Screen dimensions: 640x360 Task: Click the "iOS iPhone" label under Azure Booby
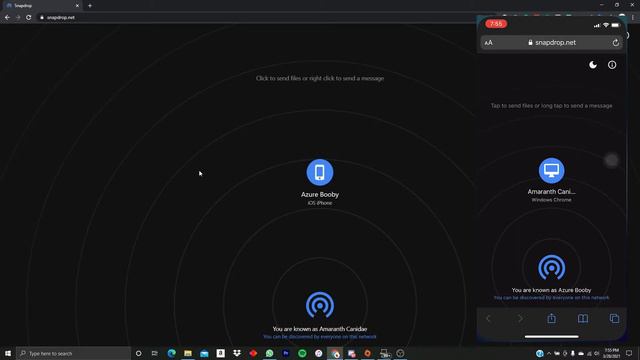tap(320, 203)
